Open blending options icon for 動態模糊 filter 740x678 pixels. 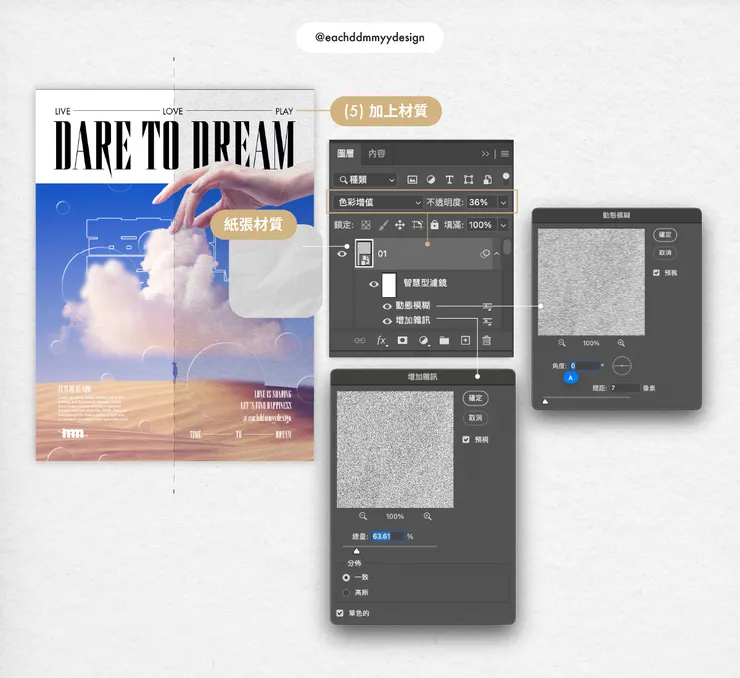(x=488, y=307)
